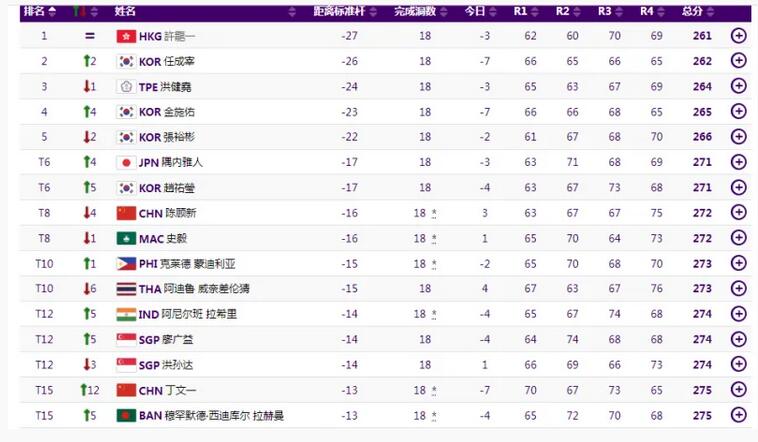Open plus expander on SGP 廖广益 row

click(x=739, y=339)
